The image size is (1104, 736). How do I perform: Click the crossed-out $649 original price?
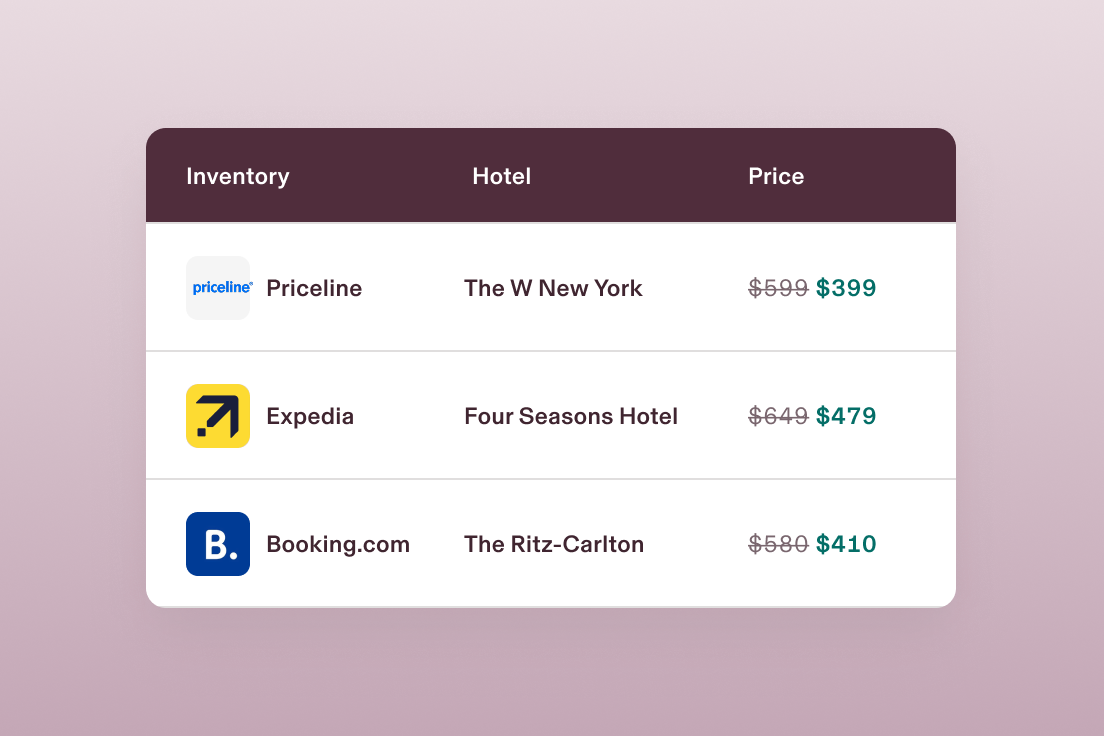[x=778, y=416]
